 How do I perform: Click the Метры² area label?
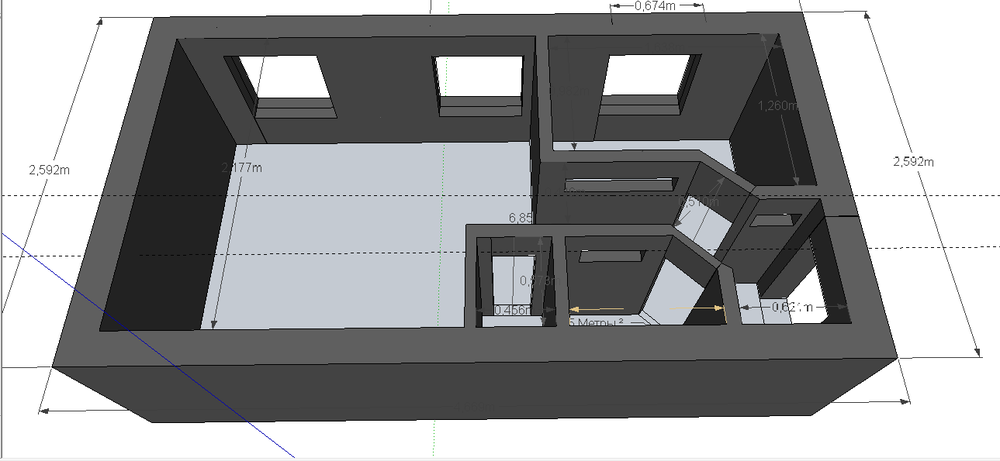pyautogui.click(x=605, y=322)
